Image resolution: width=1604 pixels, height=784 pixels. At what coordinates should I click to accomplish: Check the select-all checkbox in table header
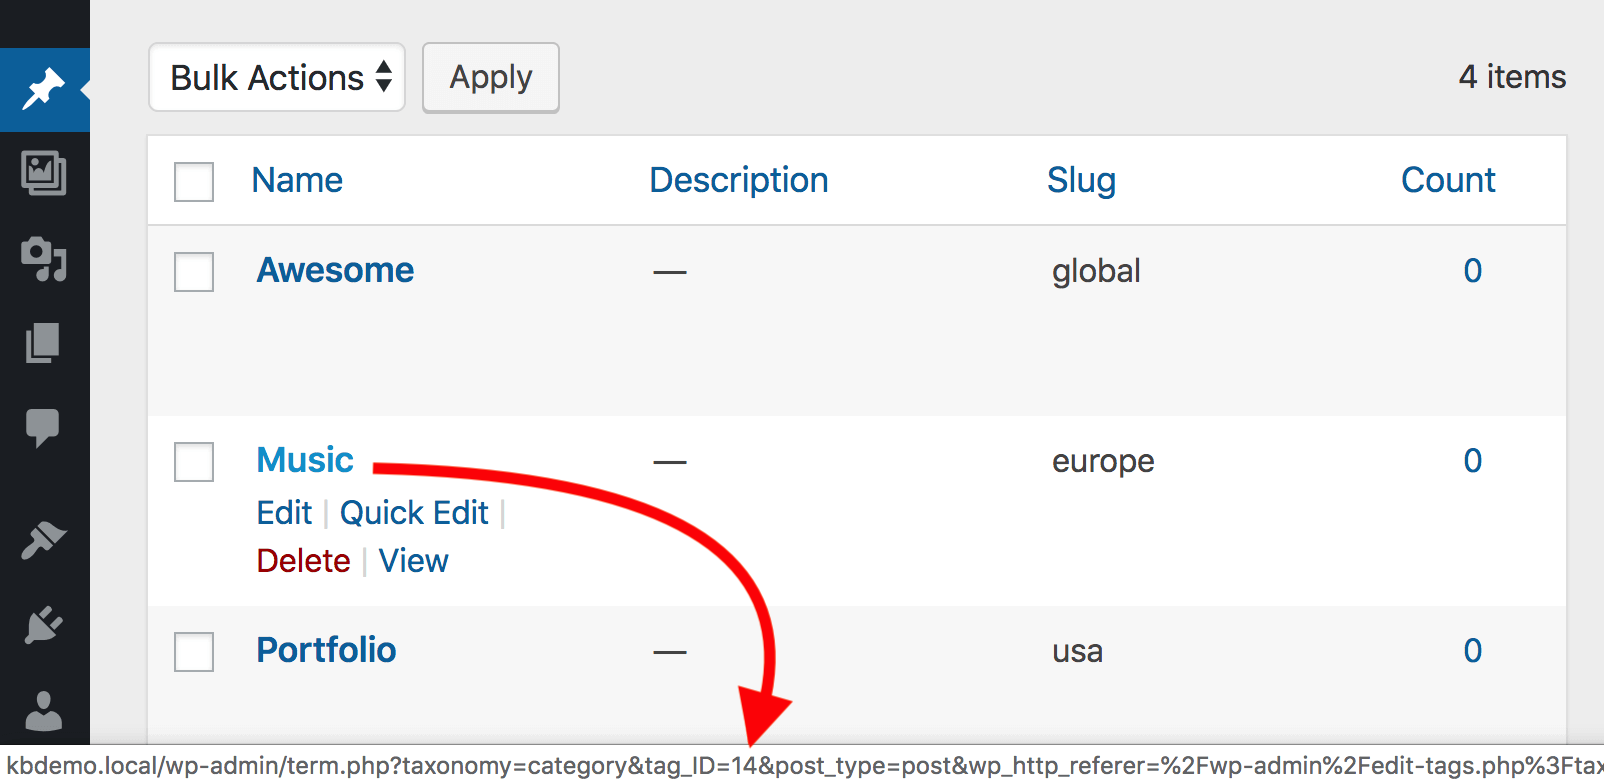click(193, 181)
